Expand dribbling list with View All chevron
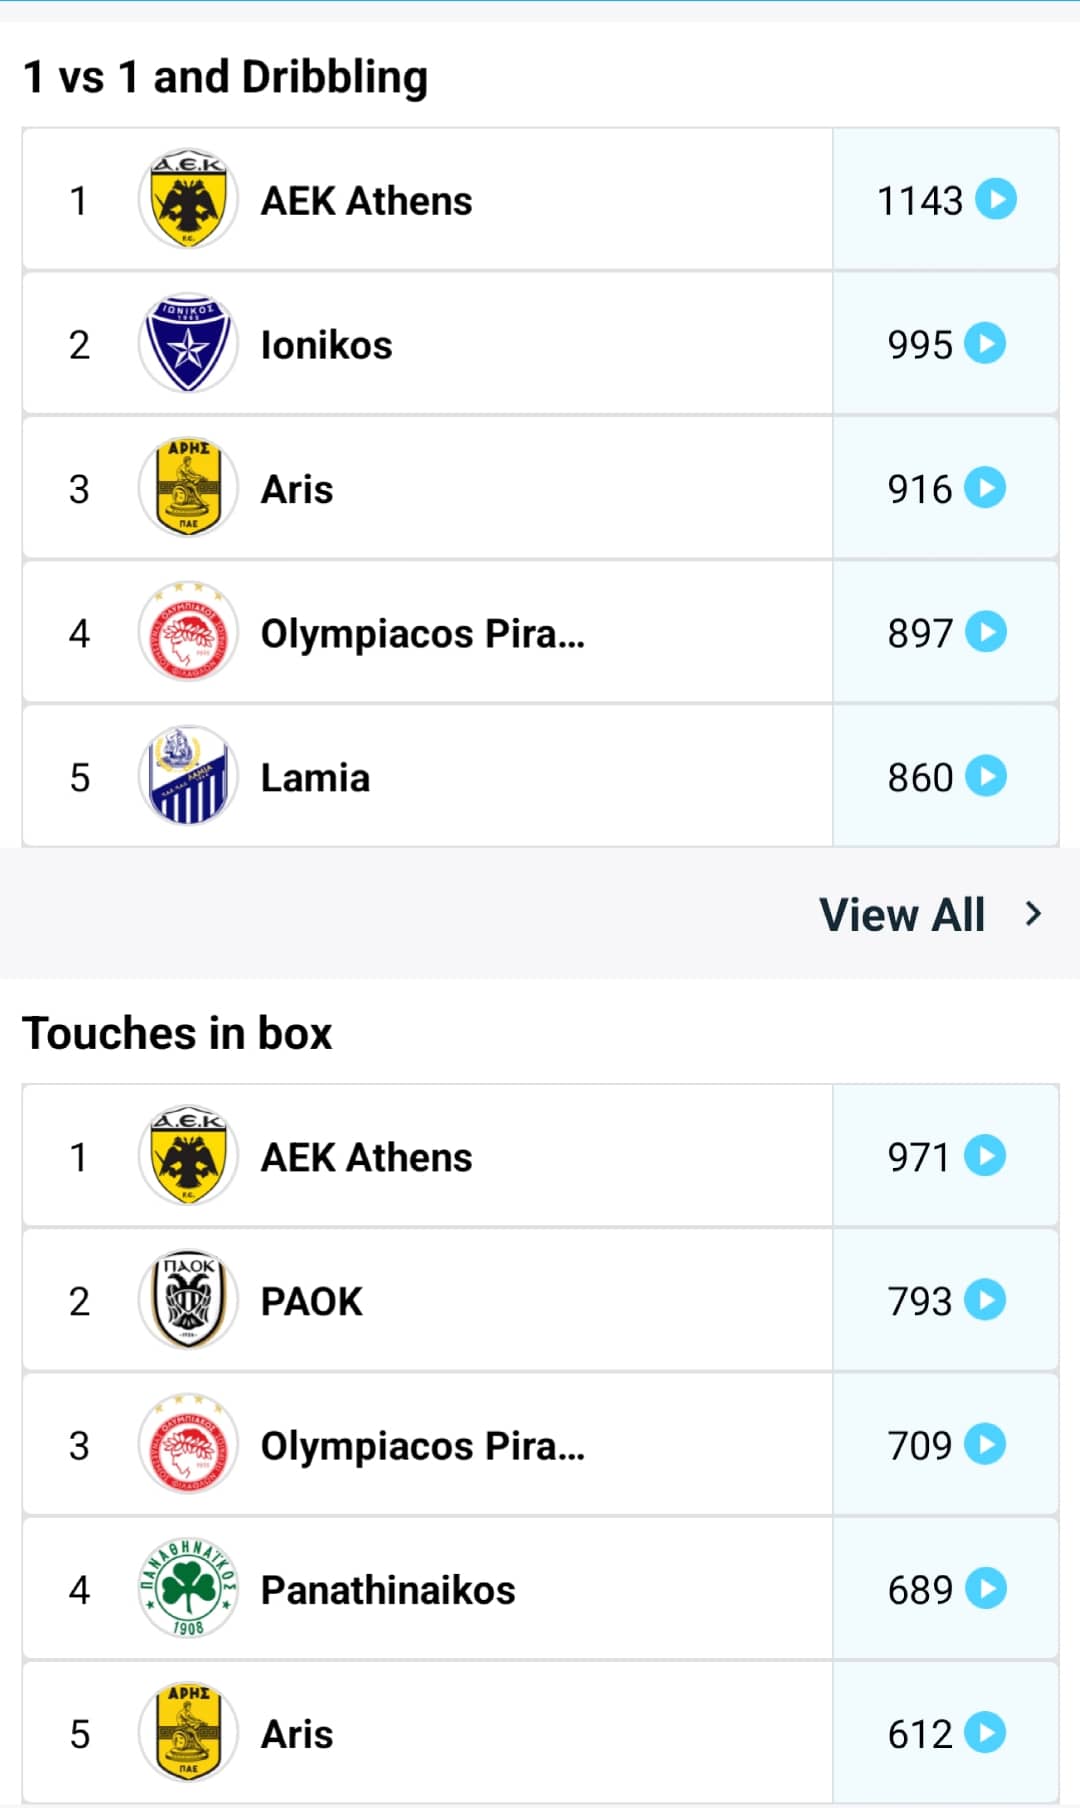This screenshot has height=1808, width=1080. point(1033,913)
